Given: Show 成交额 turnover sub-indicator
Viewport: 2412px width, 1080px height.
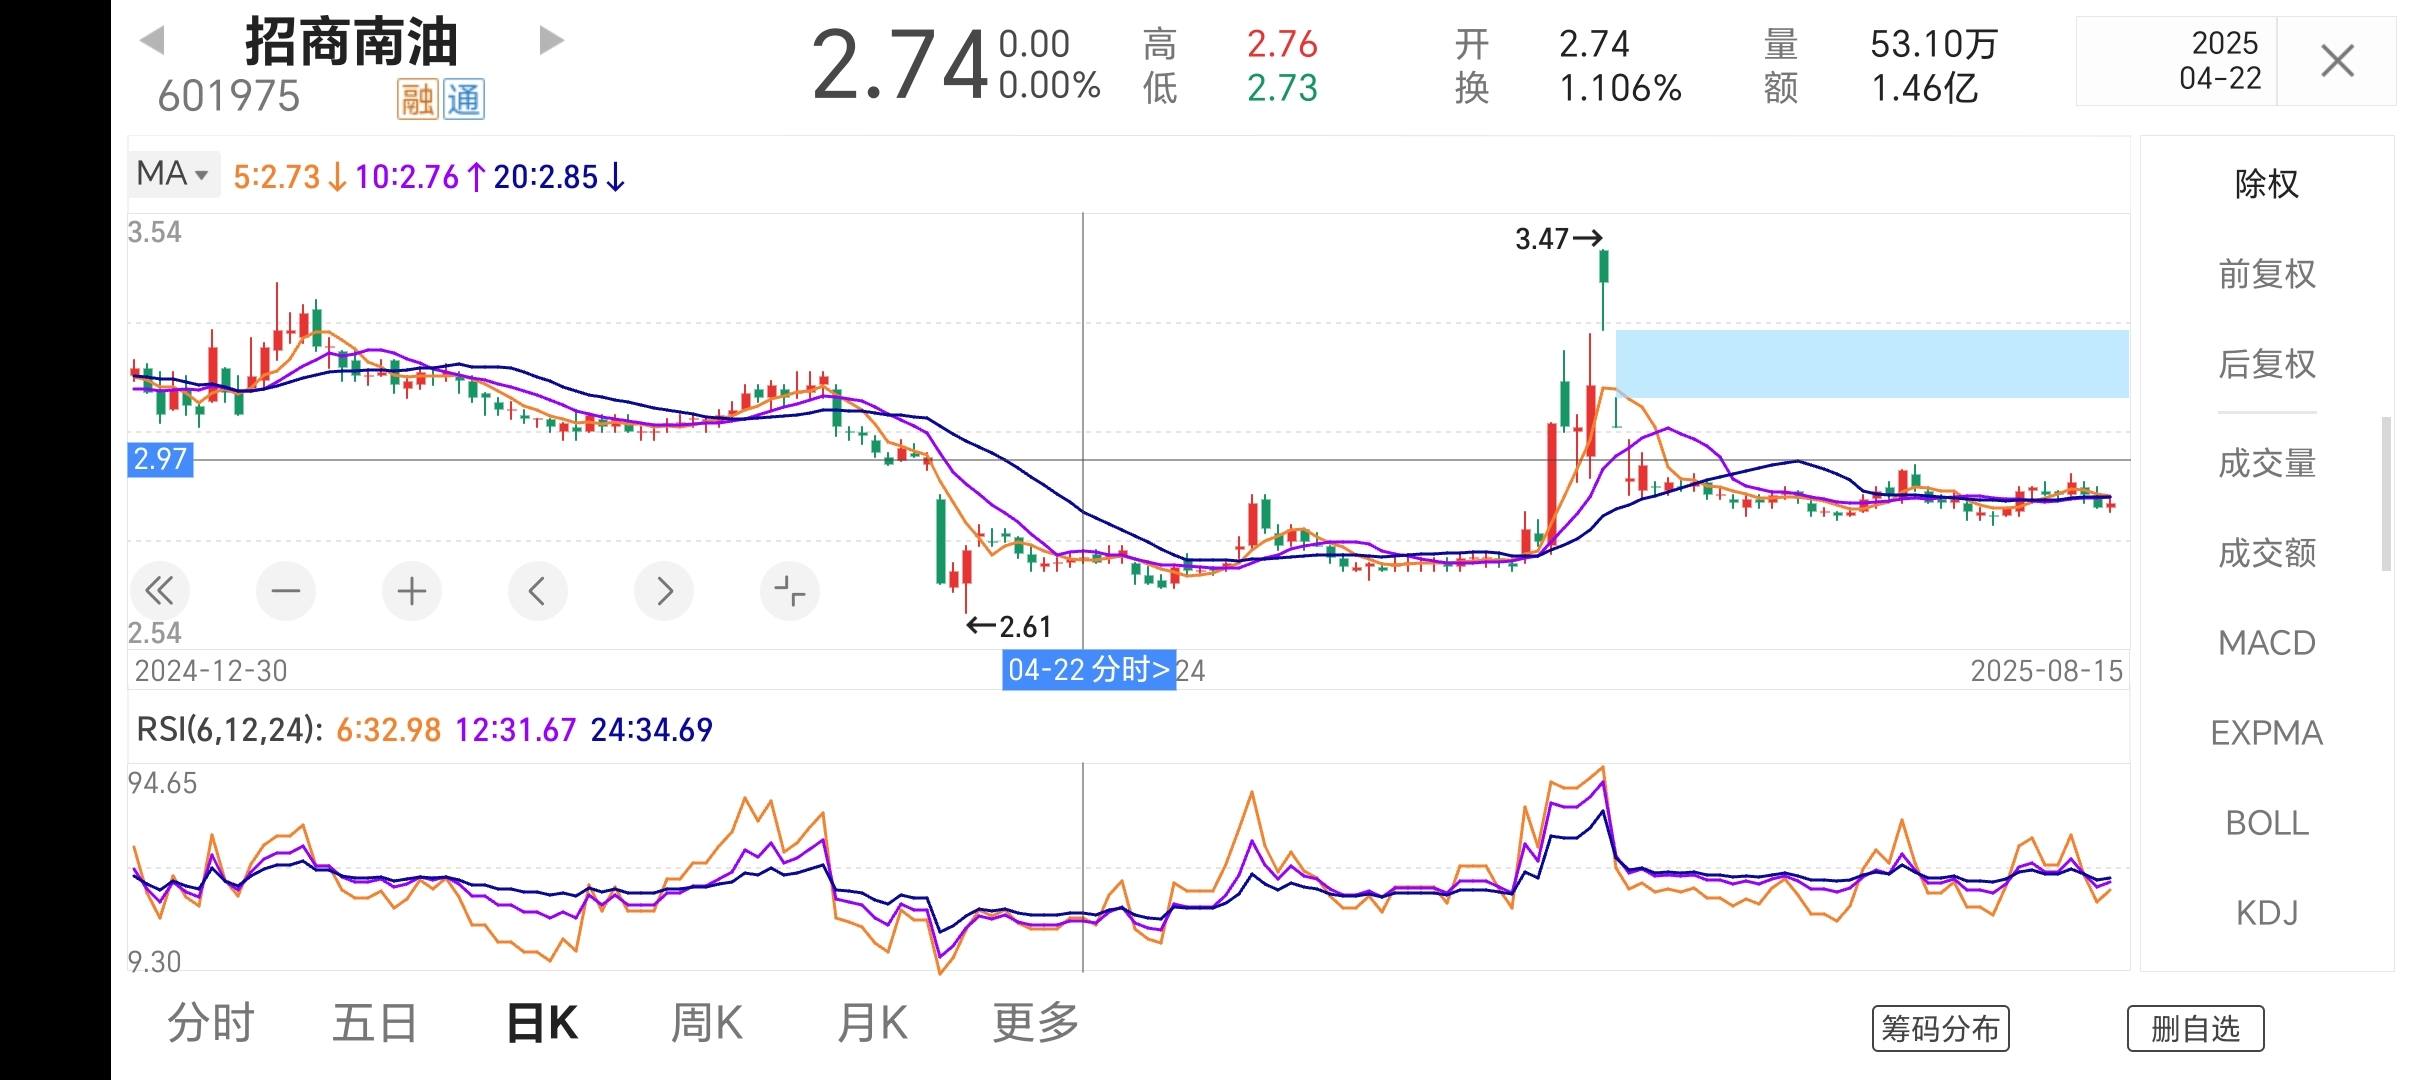Looking at the screenshot, I should coord(2267,553).
